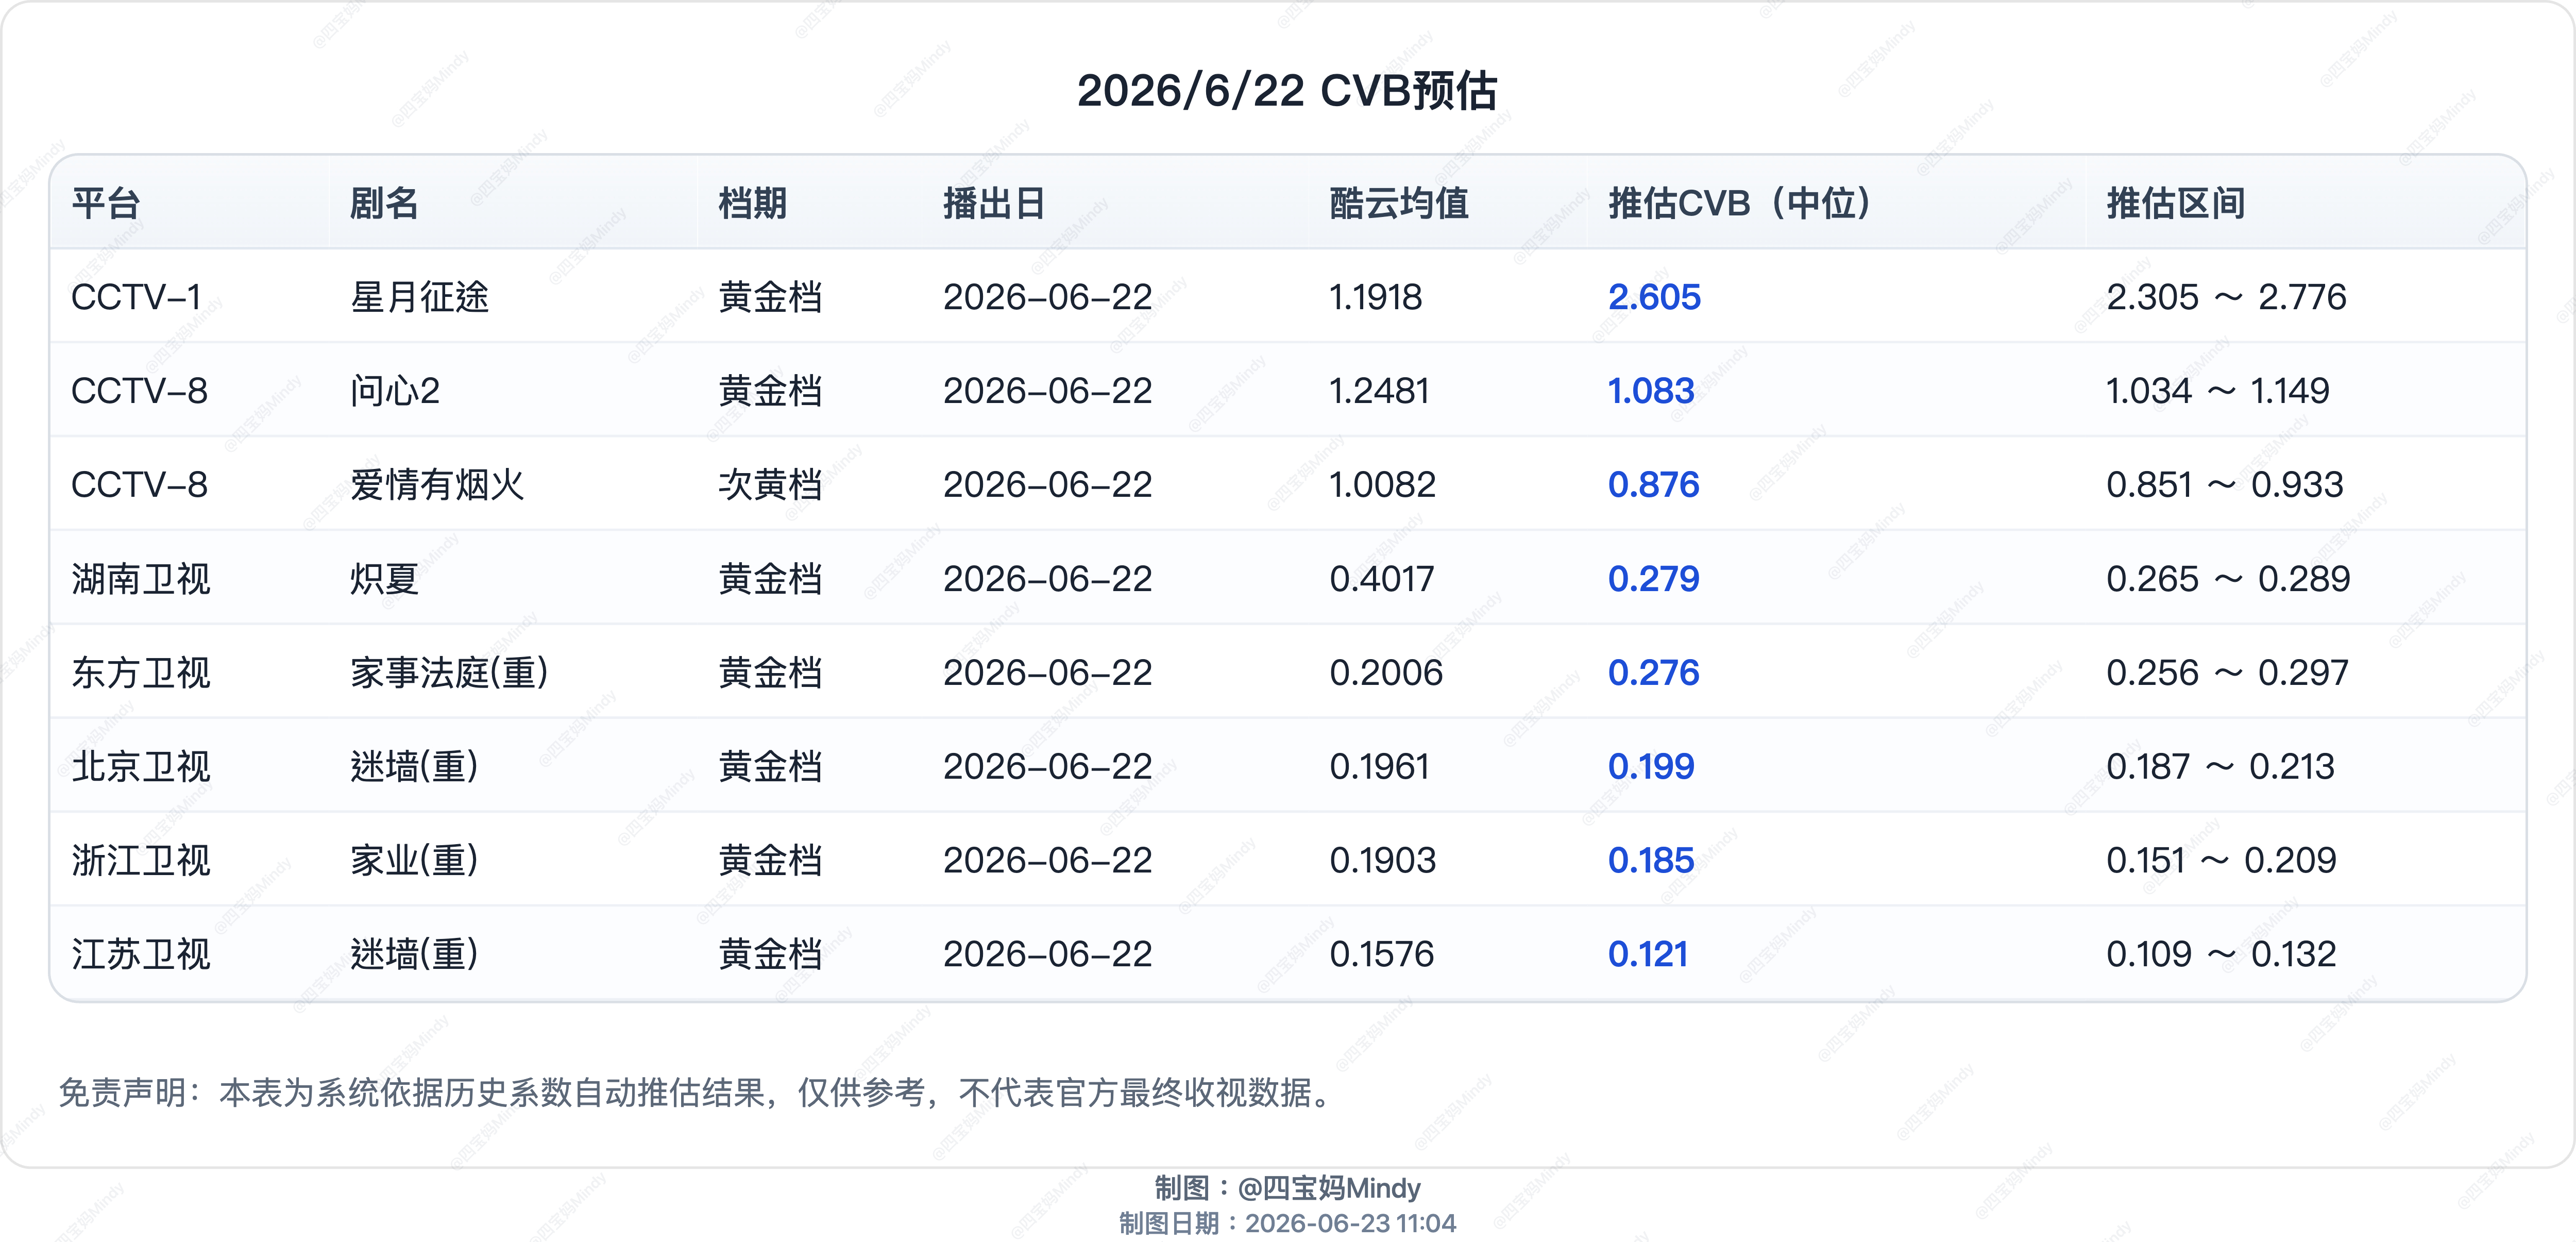Select the '江苏卫视' platform cell

click(141, 954)
